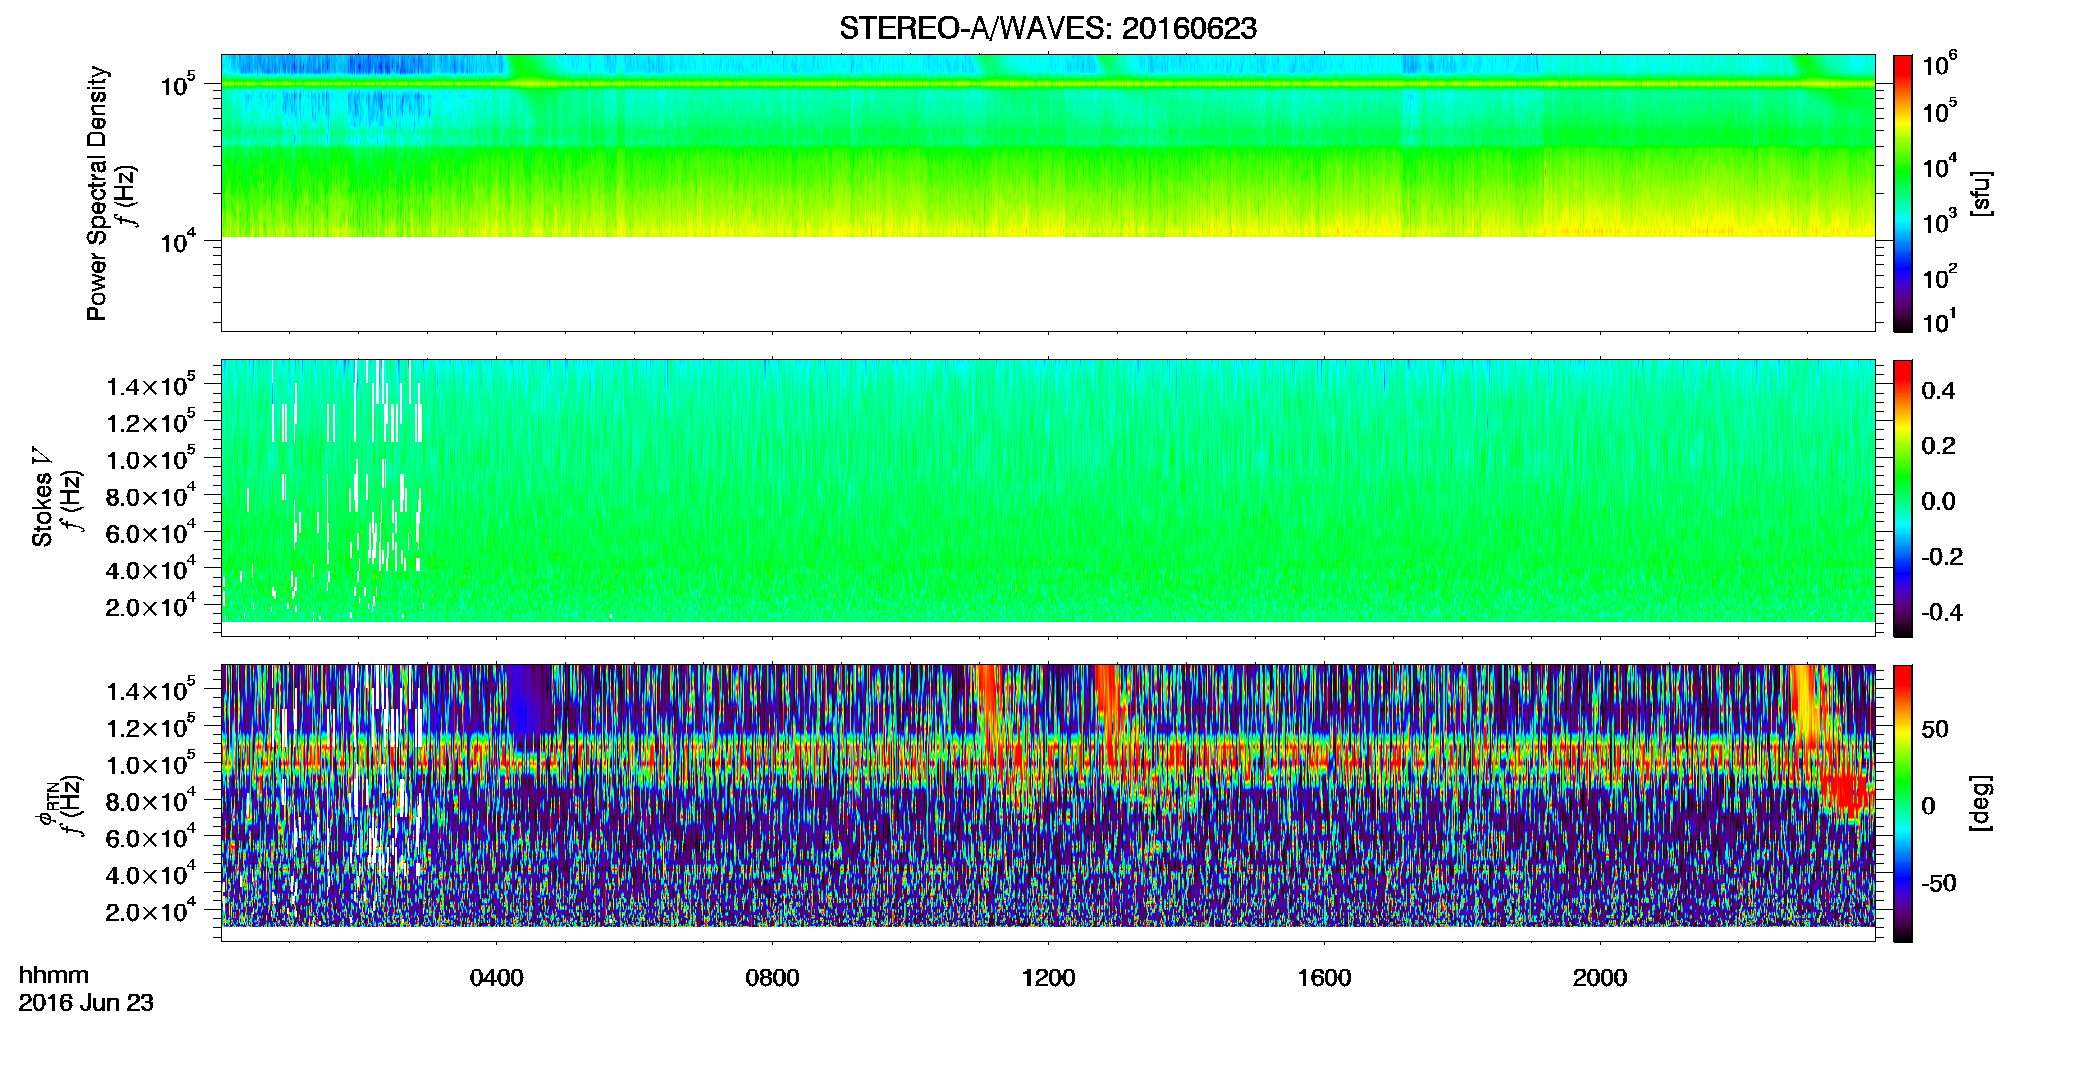
Task: Select the Power Spectral Density axis label
Action: coord(97,193)
